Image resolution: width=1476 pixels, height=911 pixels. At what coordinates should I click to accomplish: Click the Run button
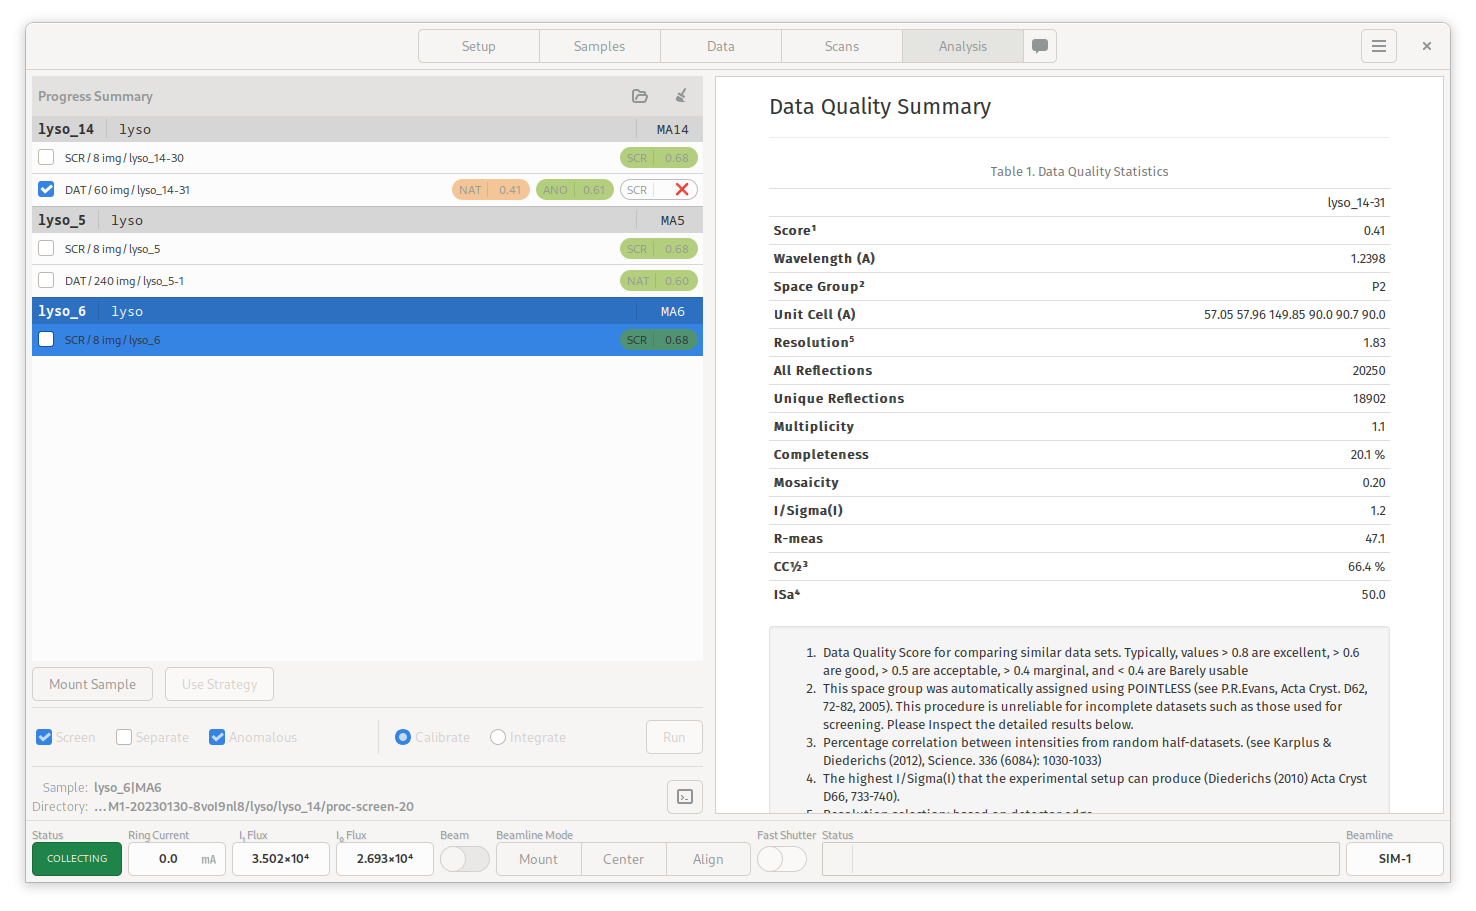674,737
